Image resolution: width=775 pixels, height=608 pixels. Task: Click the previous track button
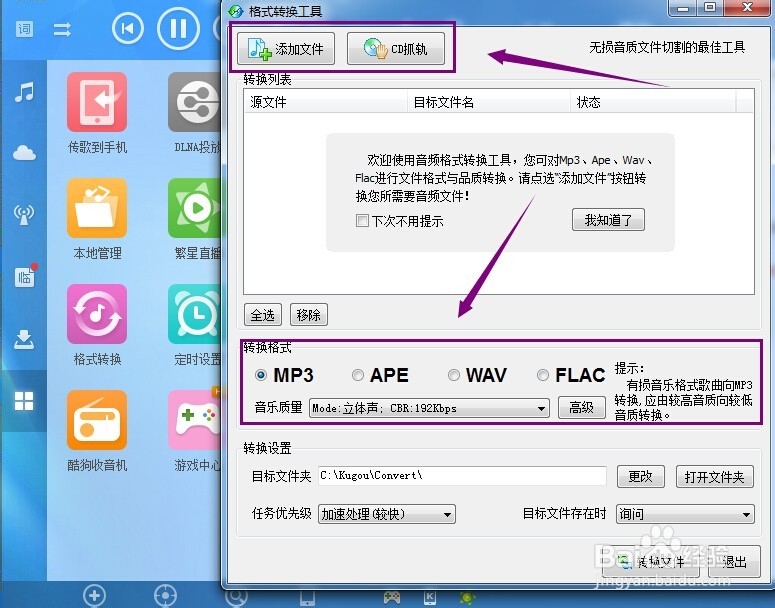coord(128,29)
